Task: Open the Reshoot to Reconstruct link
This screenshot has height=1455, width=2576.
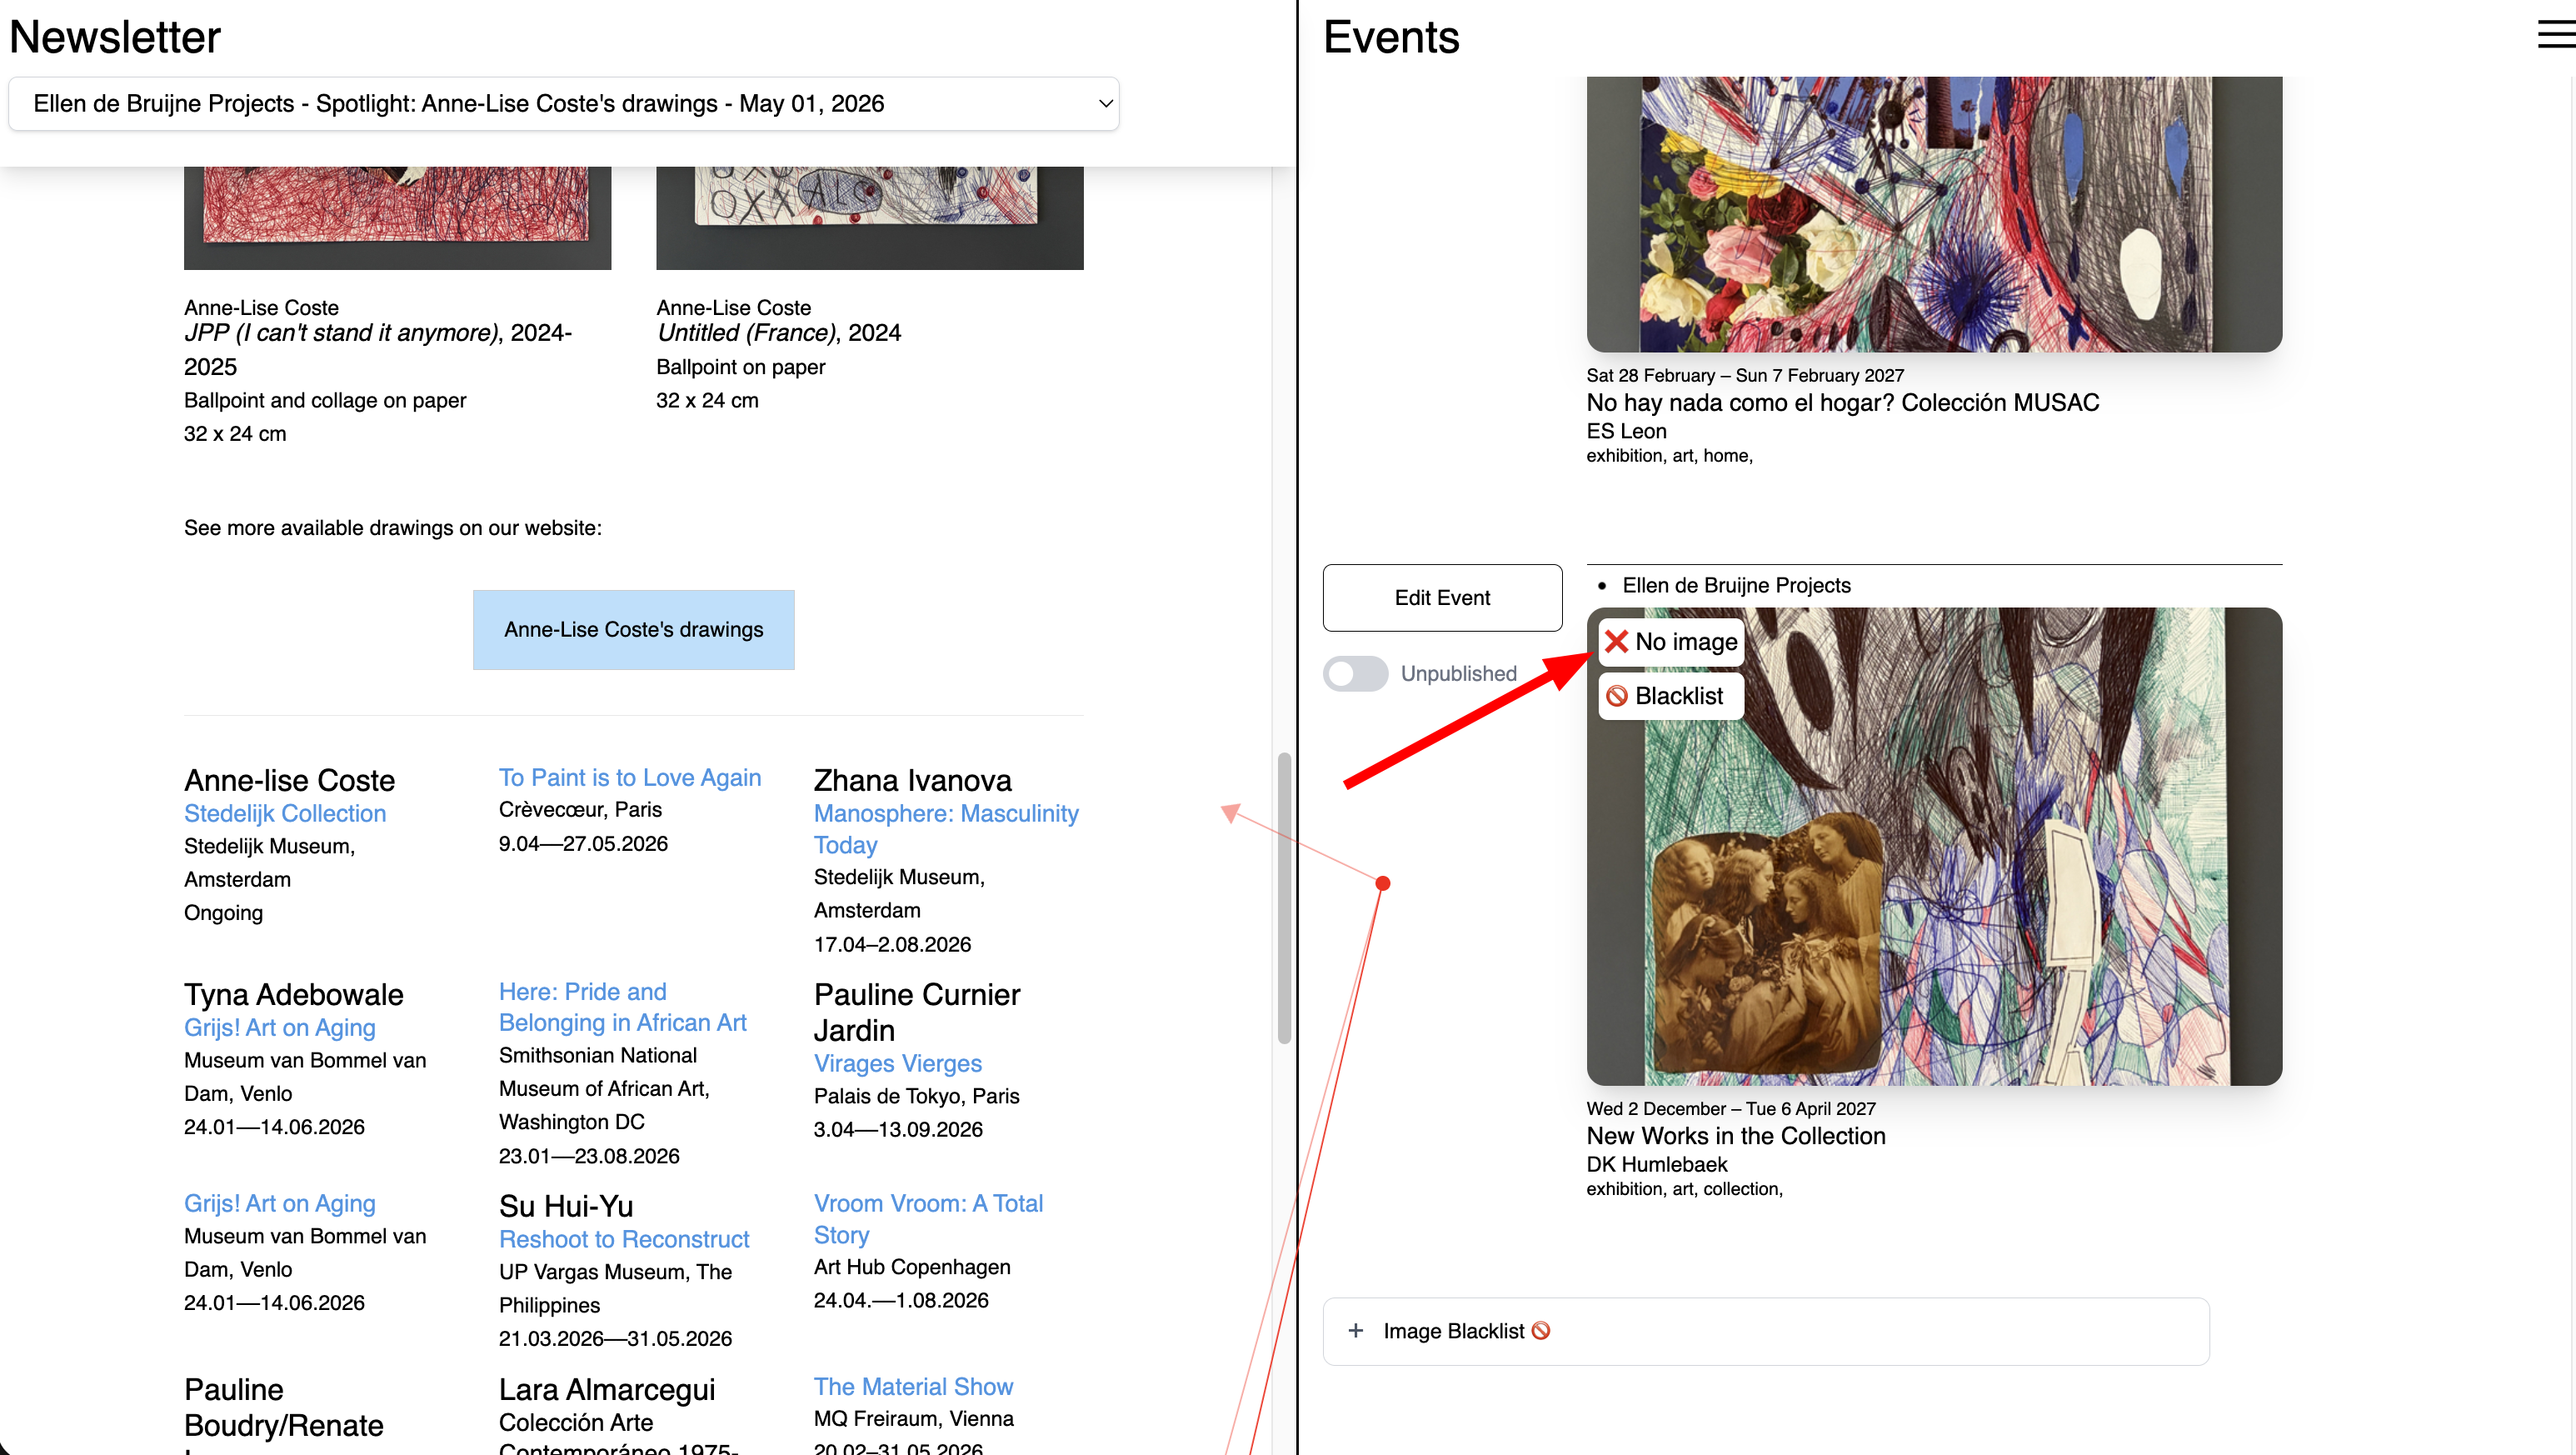Action: 624,1240
